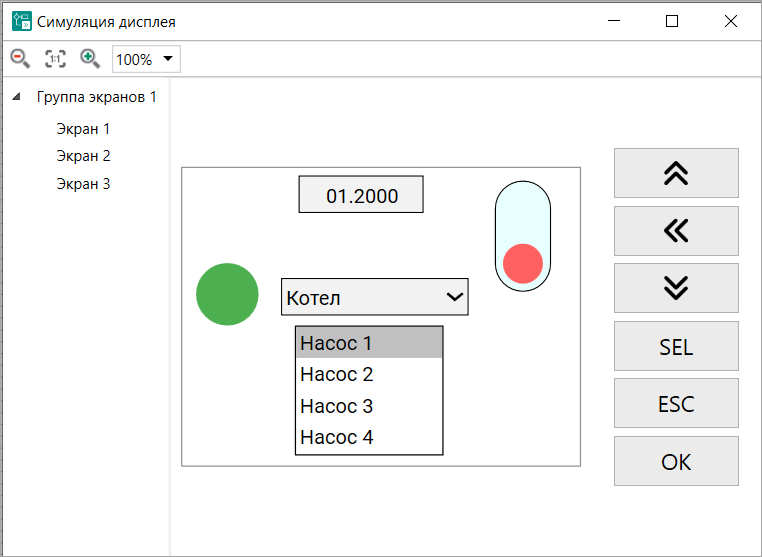Click the green round indicator lamp

(227, 294)
